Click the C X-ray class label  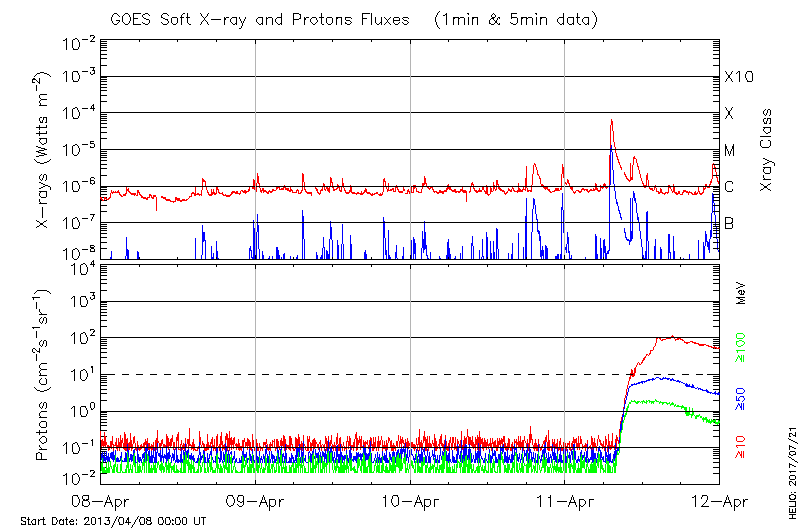tap(729, 187)
